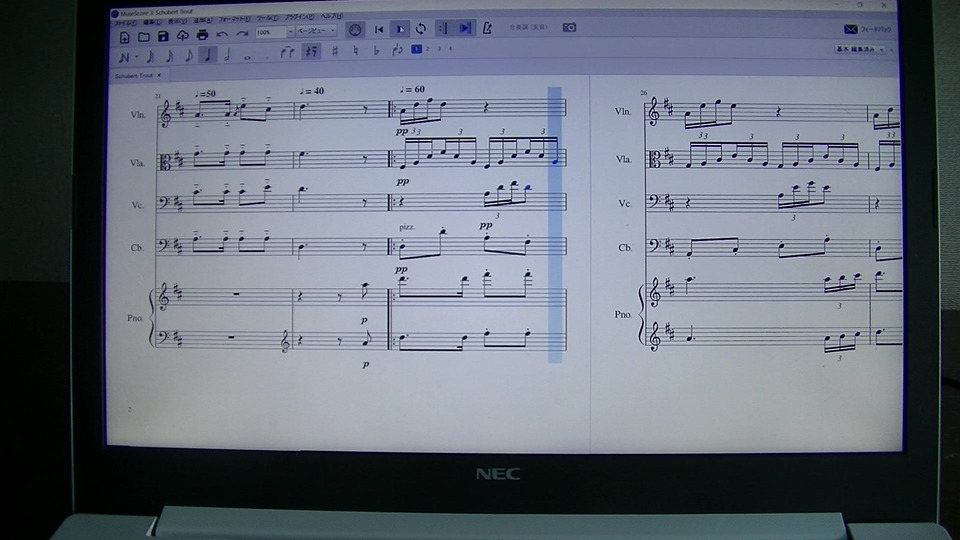Undo the last action
The image size is (960, 540).
(x=222, y=34)
